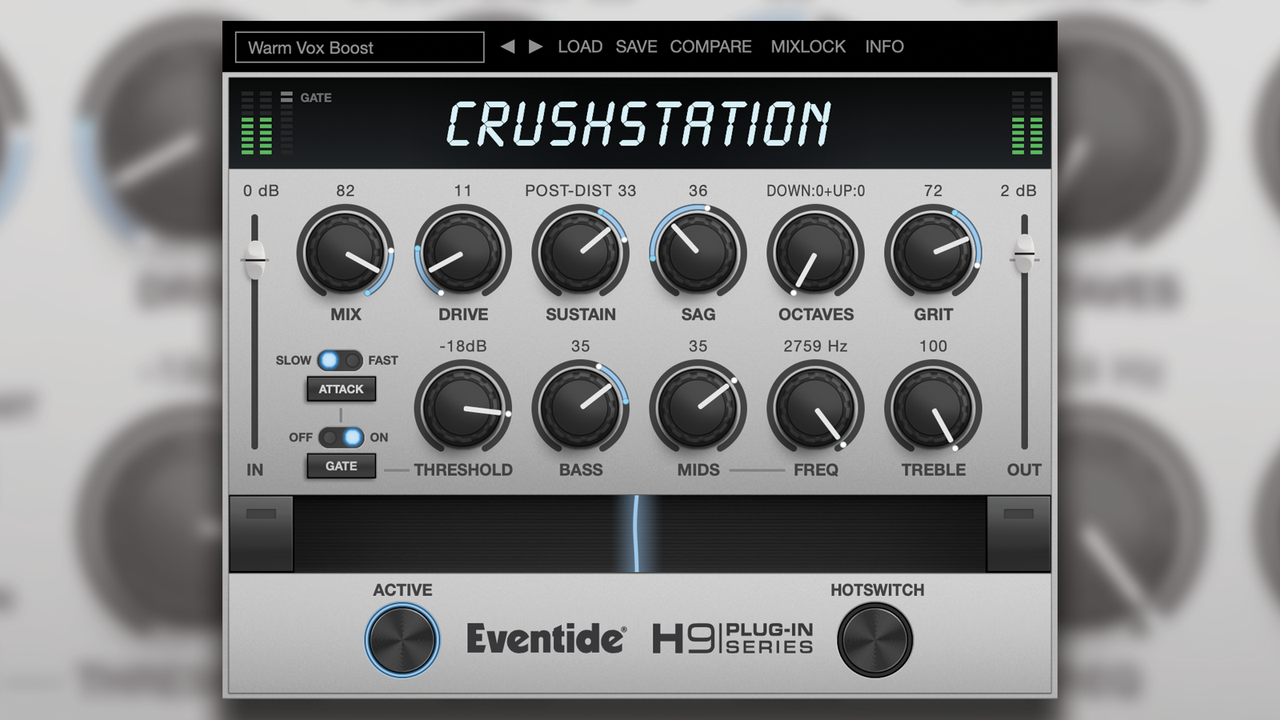
Task: Open the INFO panel
Action: click(884, 46)
